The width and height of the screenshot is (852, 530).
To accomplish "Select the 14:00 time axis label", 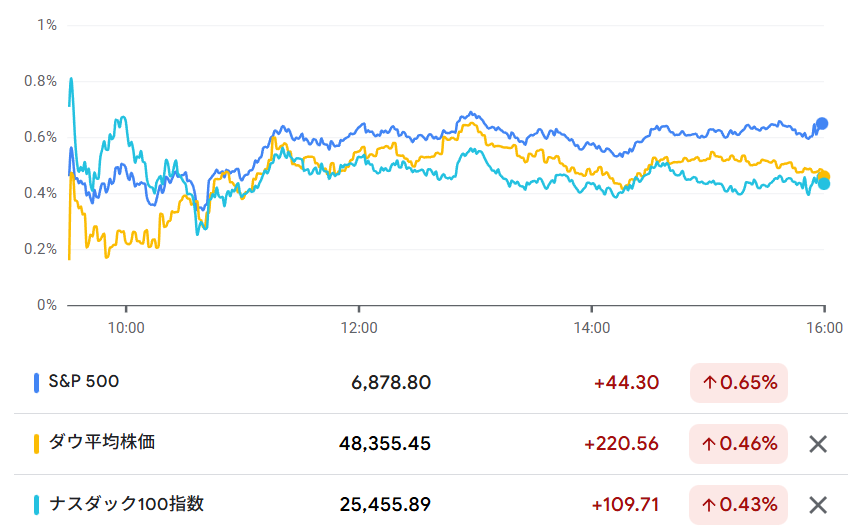I will tap(592, 327).
